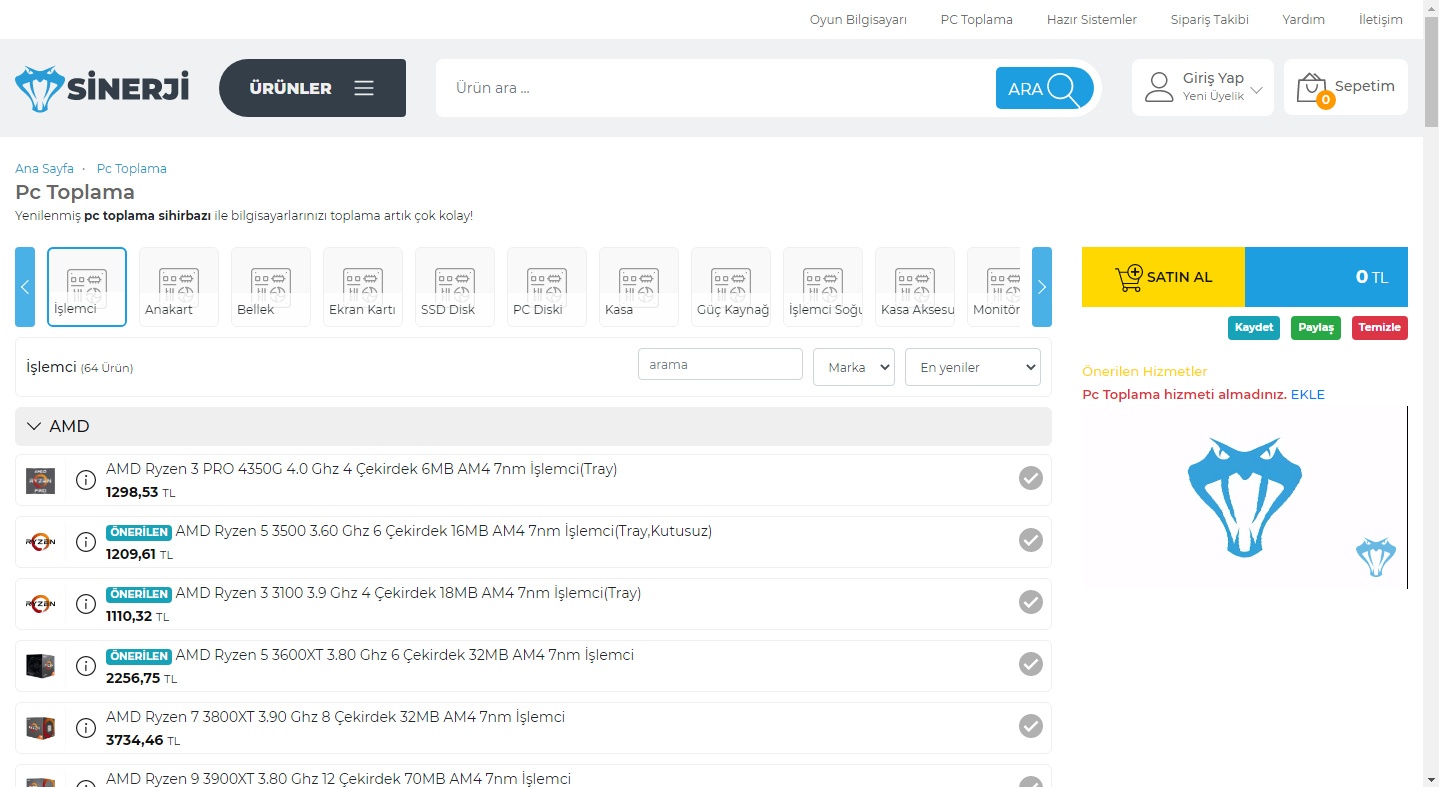Open the shopping cart bag icon

point(1311,87)
